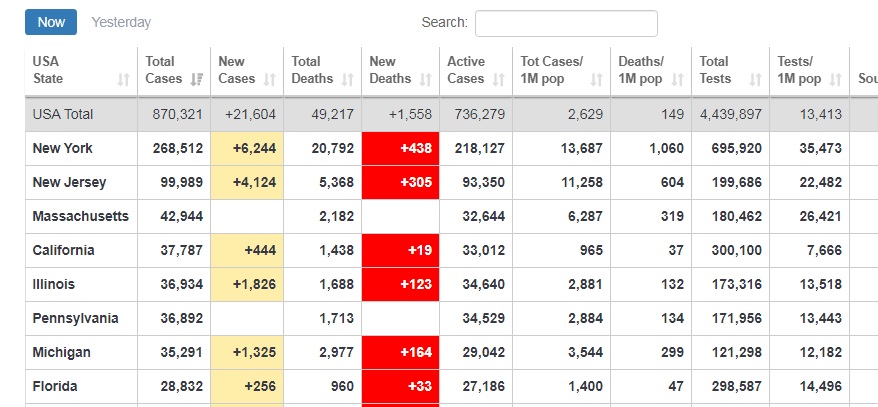Viewport: 878px width, 407px height.
Task: Click New York new deaths +438 cell
Action: pyautogui.click(x=400, y=148)
